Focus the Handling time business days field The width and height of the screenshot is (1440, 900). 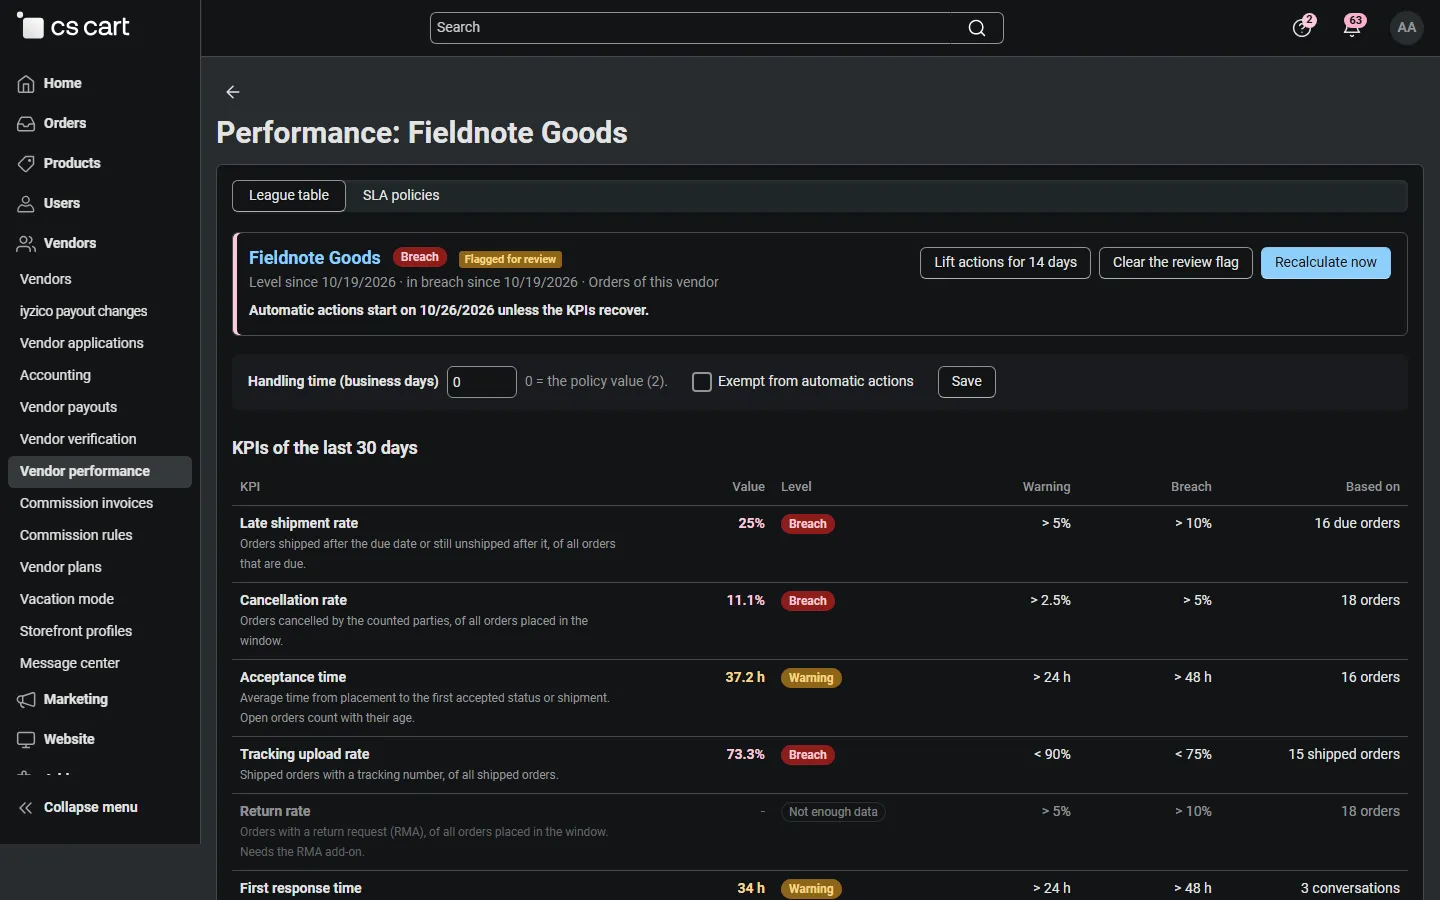[x=482, y=382]
